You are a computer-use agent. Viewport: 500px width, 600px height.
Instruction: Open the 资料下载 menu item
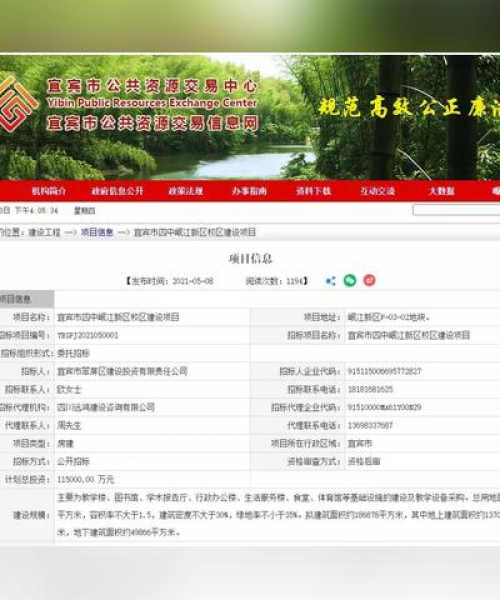(313, 191)
